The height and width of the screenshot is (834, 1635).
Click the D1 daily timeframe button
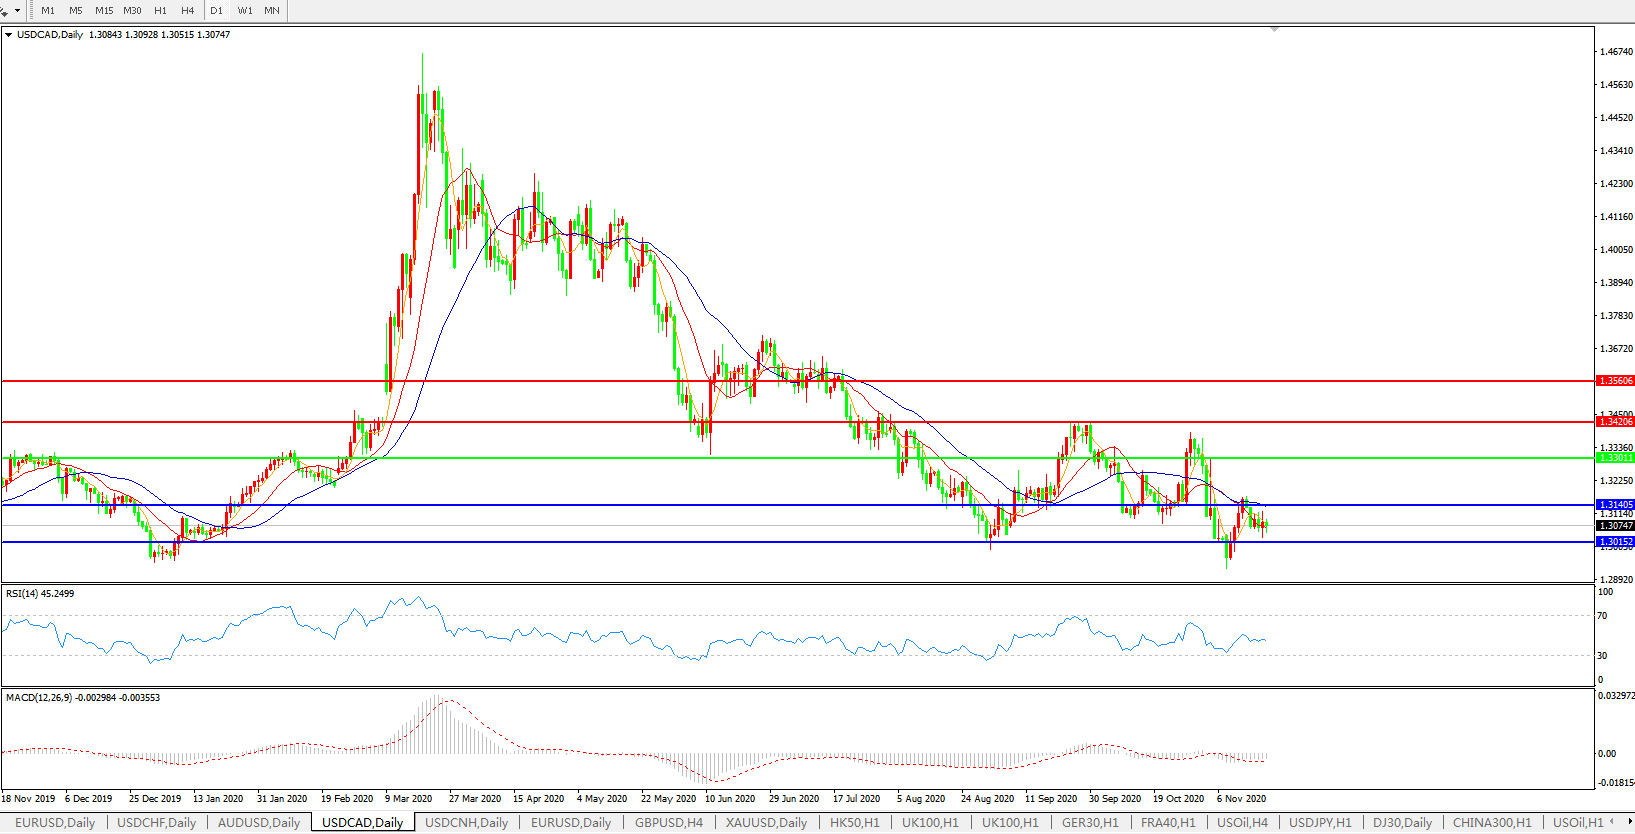[x=216, y=10]
